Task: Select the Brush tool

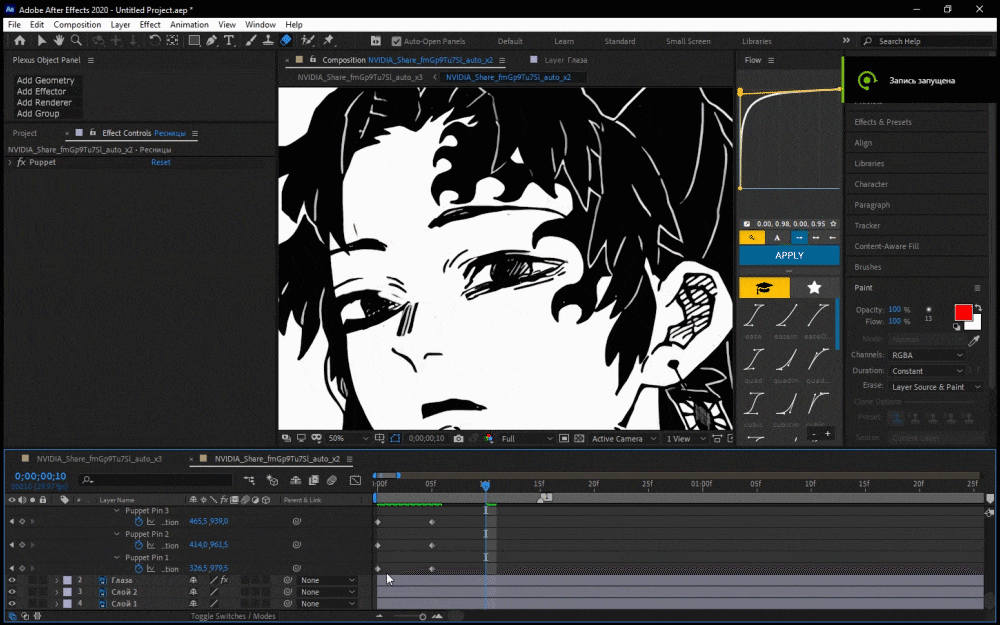Action: click(x=251, y=41)
